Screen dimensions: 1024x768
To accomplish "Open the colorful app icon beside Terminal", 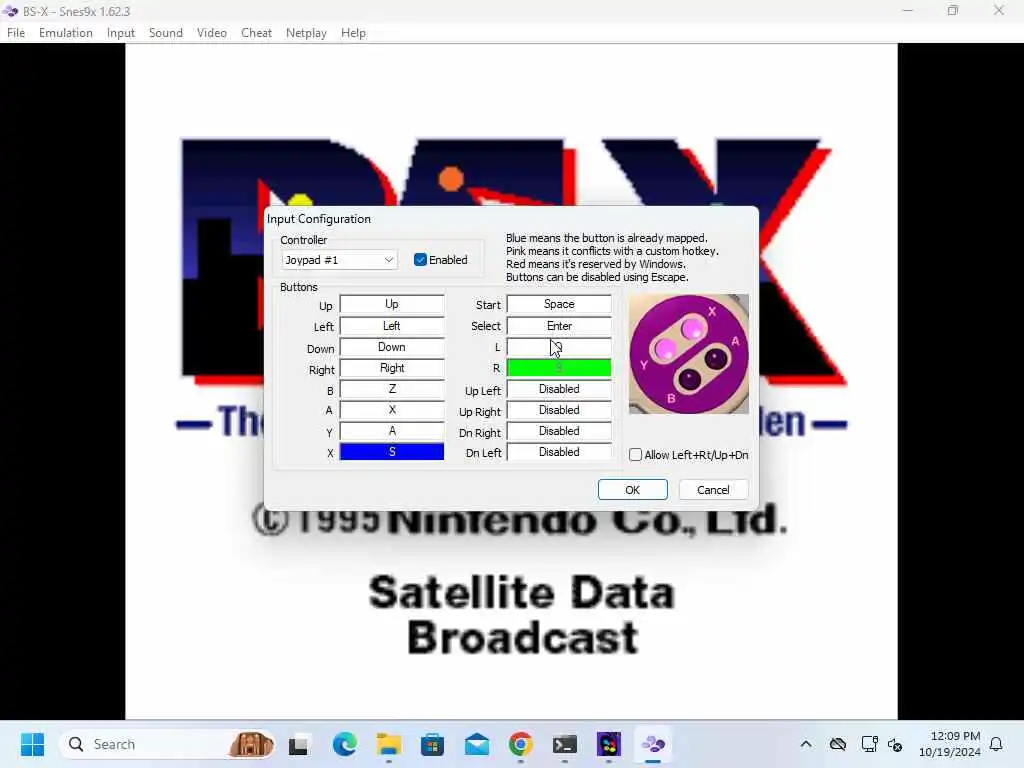I will [609, 744].
